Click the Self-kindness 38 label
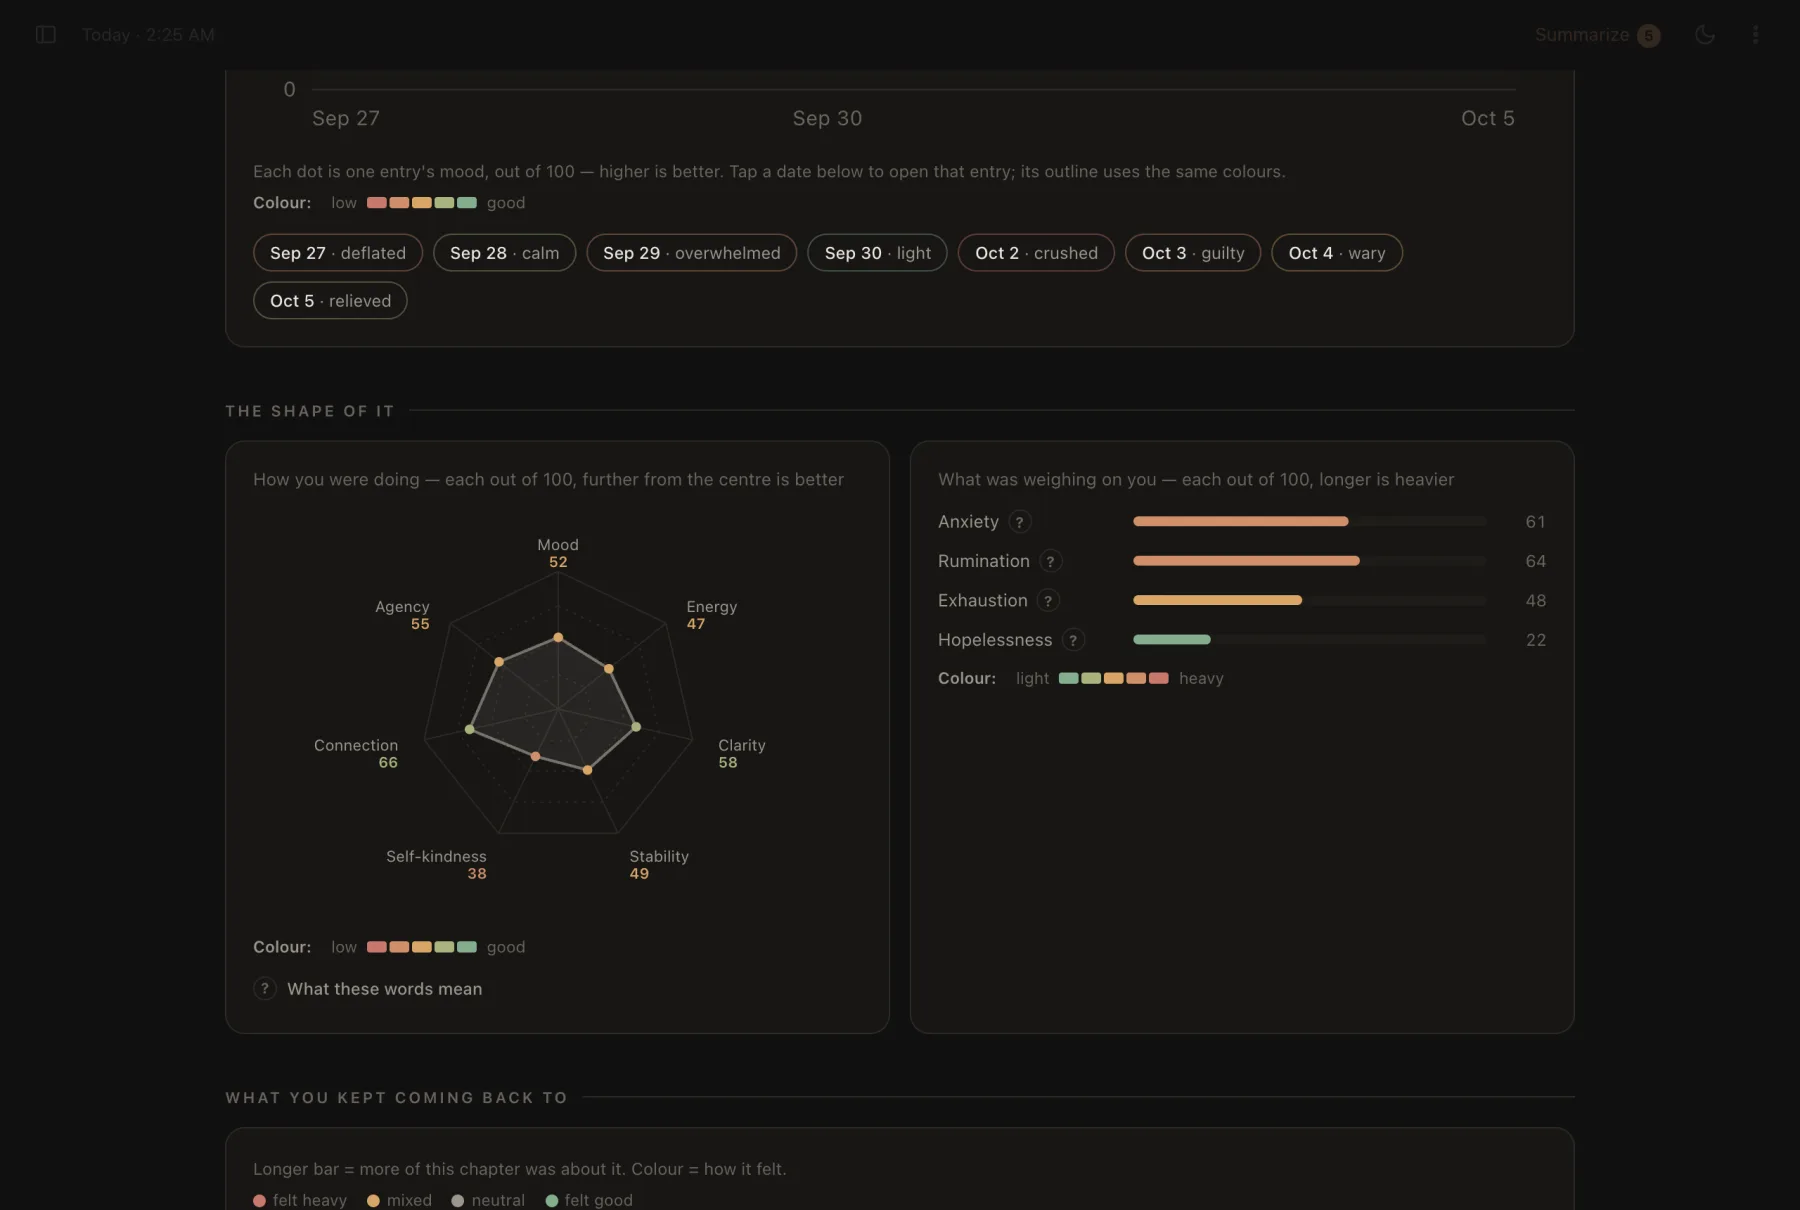1800x1210 pixels. tap(436, 865)
